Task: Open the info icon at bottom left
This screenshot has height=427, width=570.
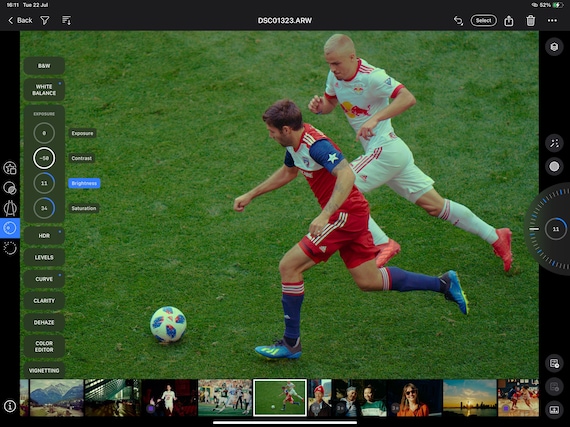Action: 10,406
